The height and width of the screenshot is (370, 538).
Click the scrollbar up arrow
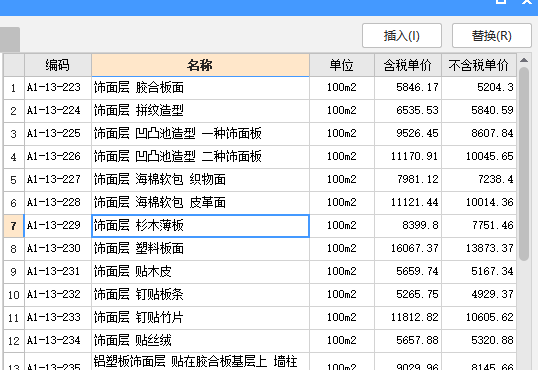point(524,60)
